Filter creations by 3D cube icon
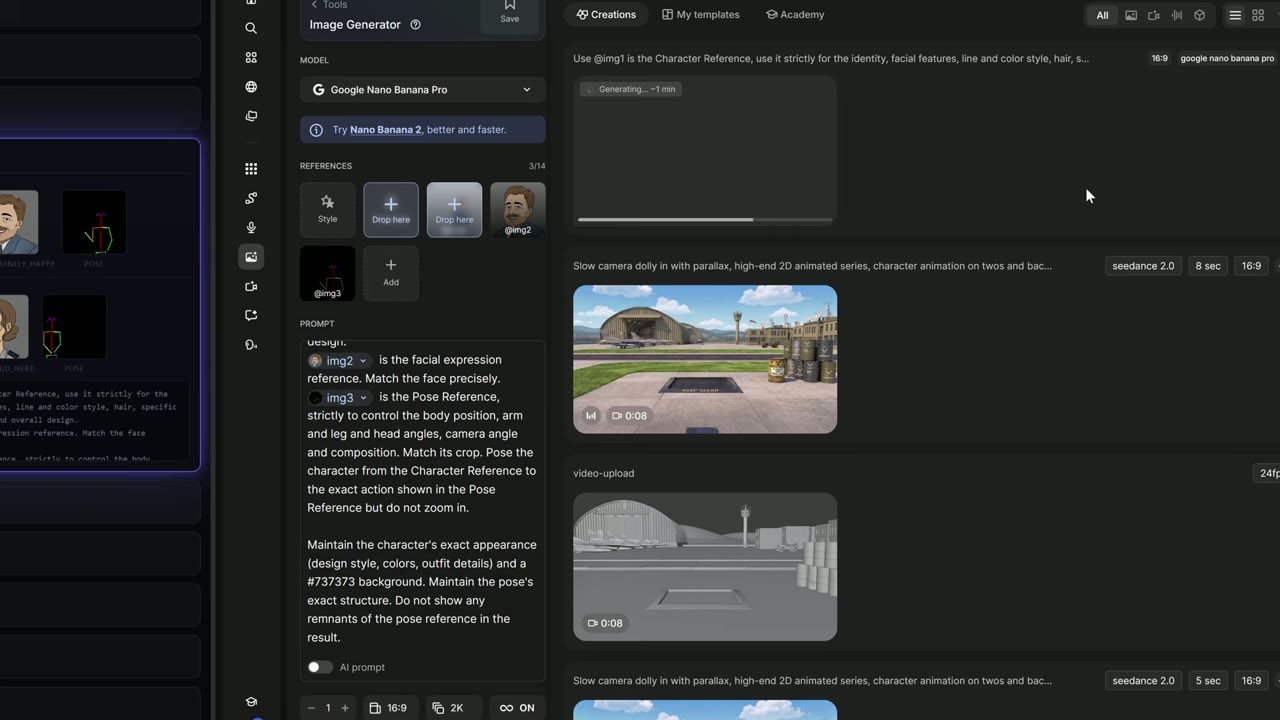The image size is (1280, 720). click(x=1200, y=15)
